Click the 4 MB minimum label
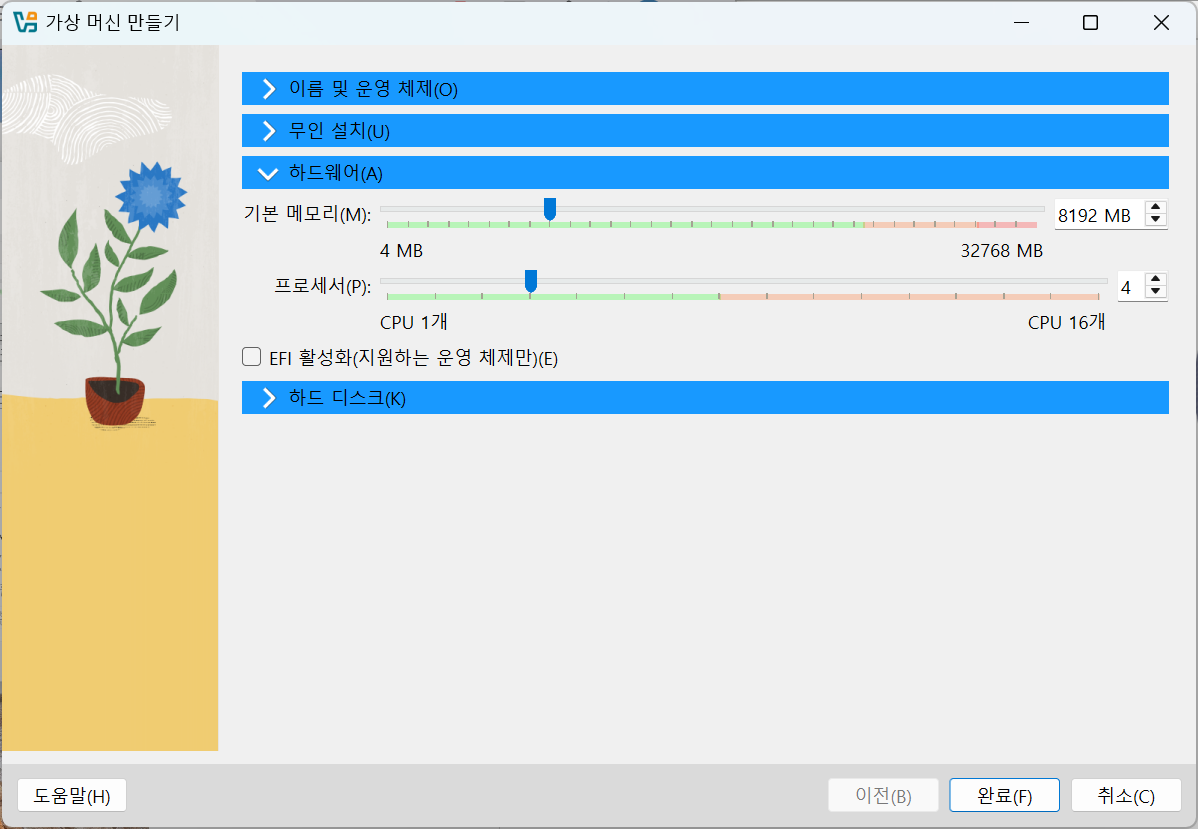 401,251
